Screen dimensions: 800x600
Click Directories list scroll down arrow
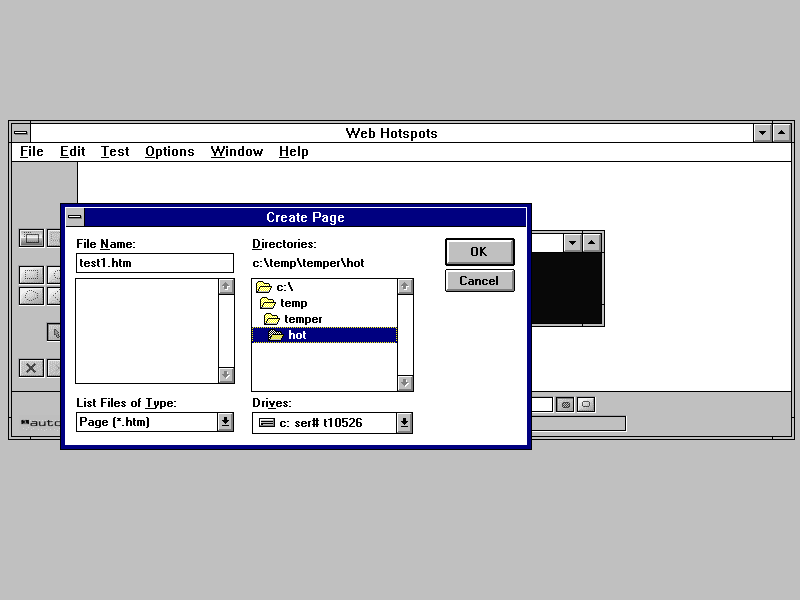[x=405, y=383]
